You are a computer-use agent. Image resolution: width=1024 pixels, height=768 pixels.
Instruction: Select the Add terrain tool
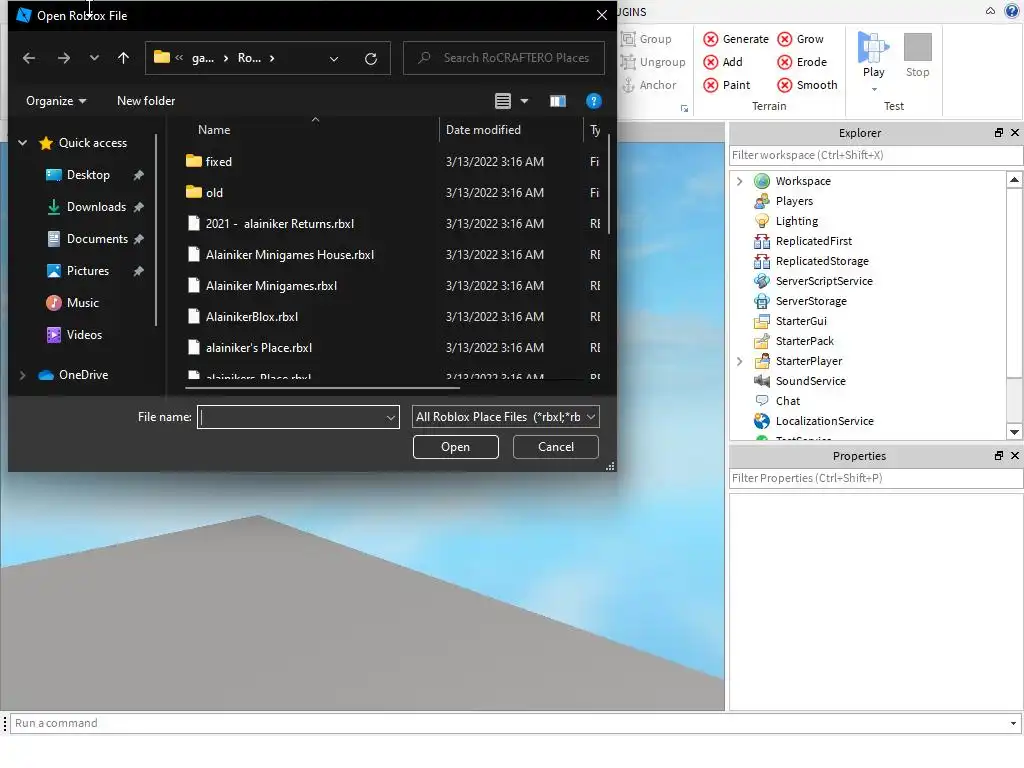[723, 62]
